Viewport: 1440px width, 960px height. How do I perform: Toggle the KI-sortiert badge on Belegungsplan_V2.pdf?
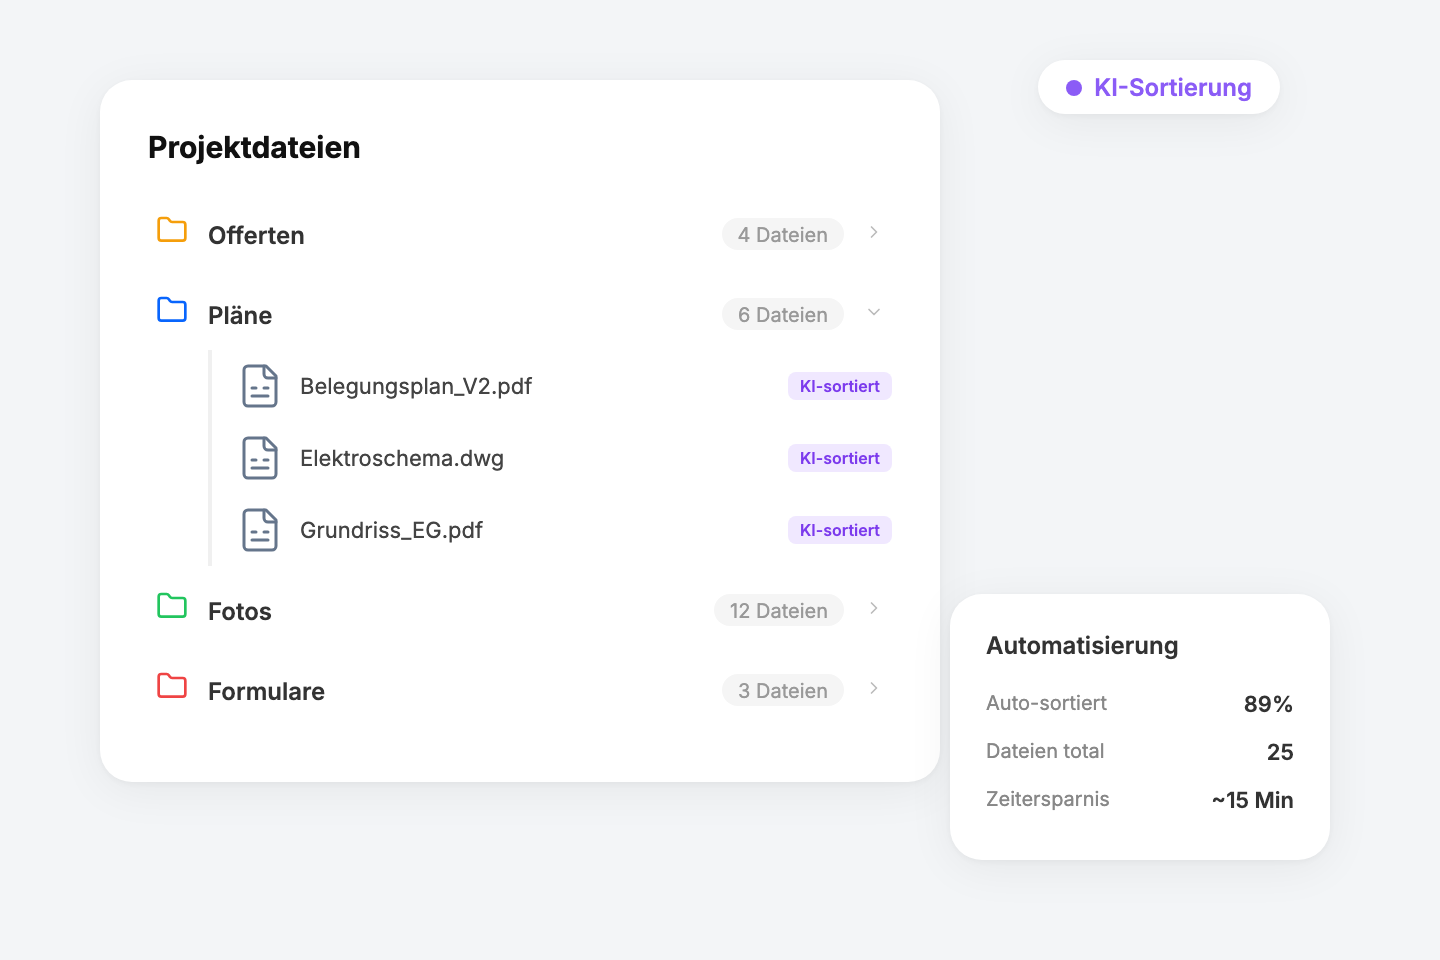[x=839, y=386]
